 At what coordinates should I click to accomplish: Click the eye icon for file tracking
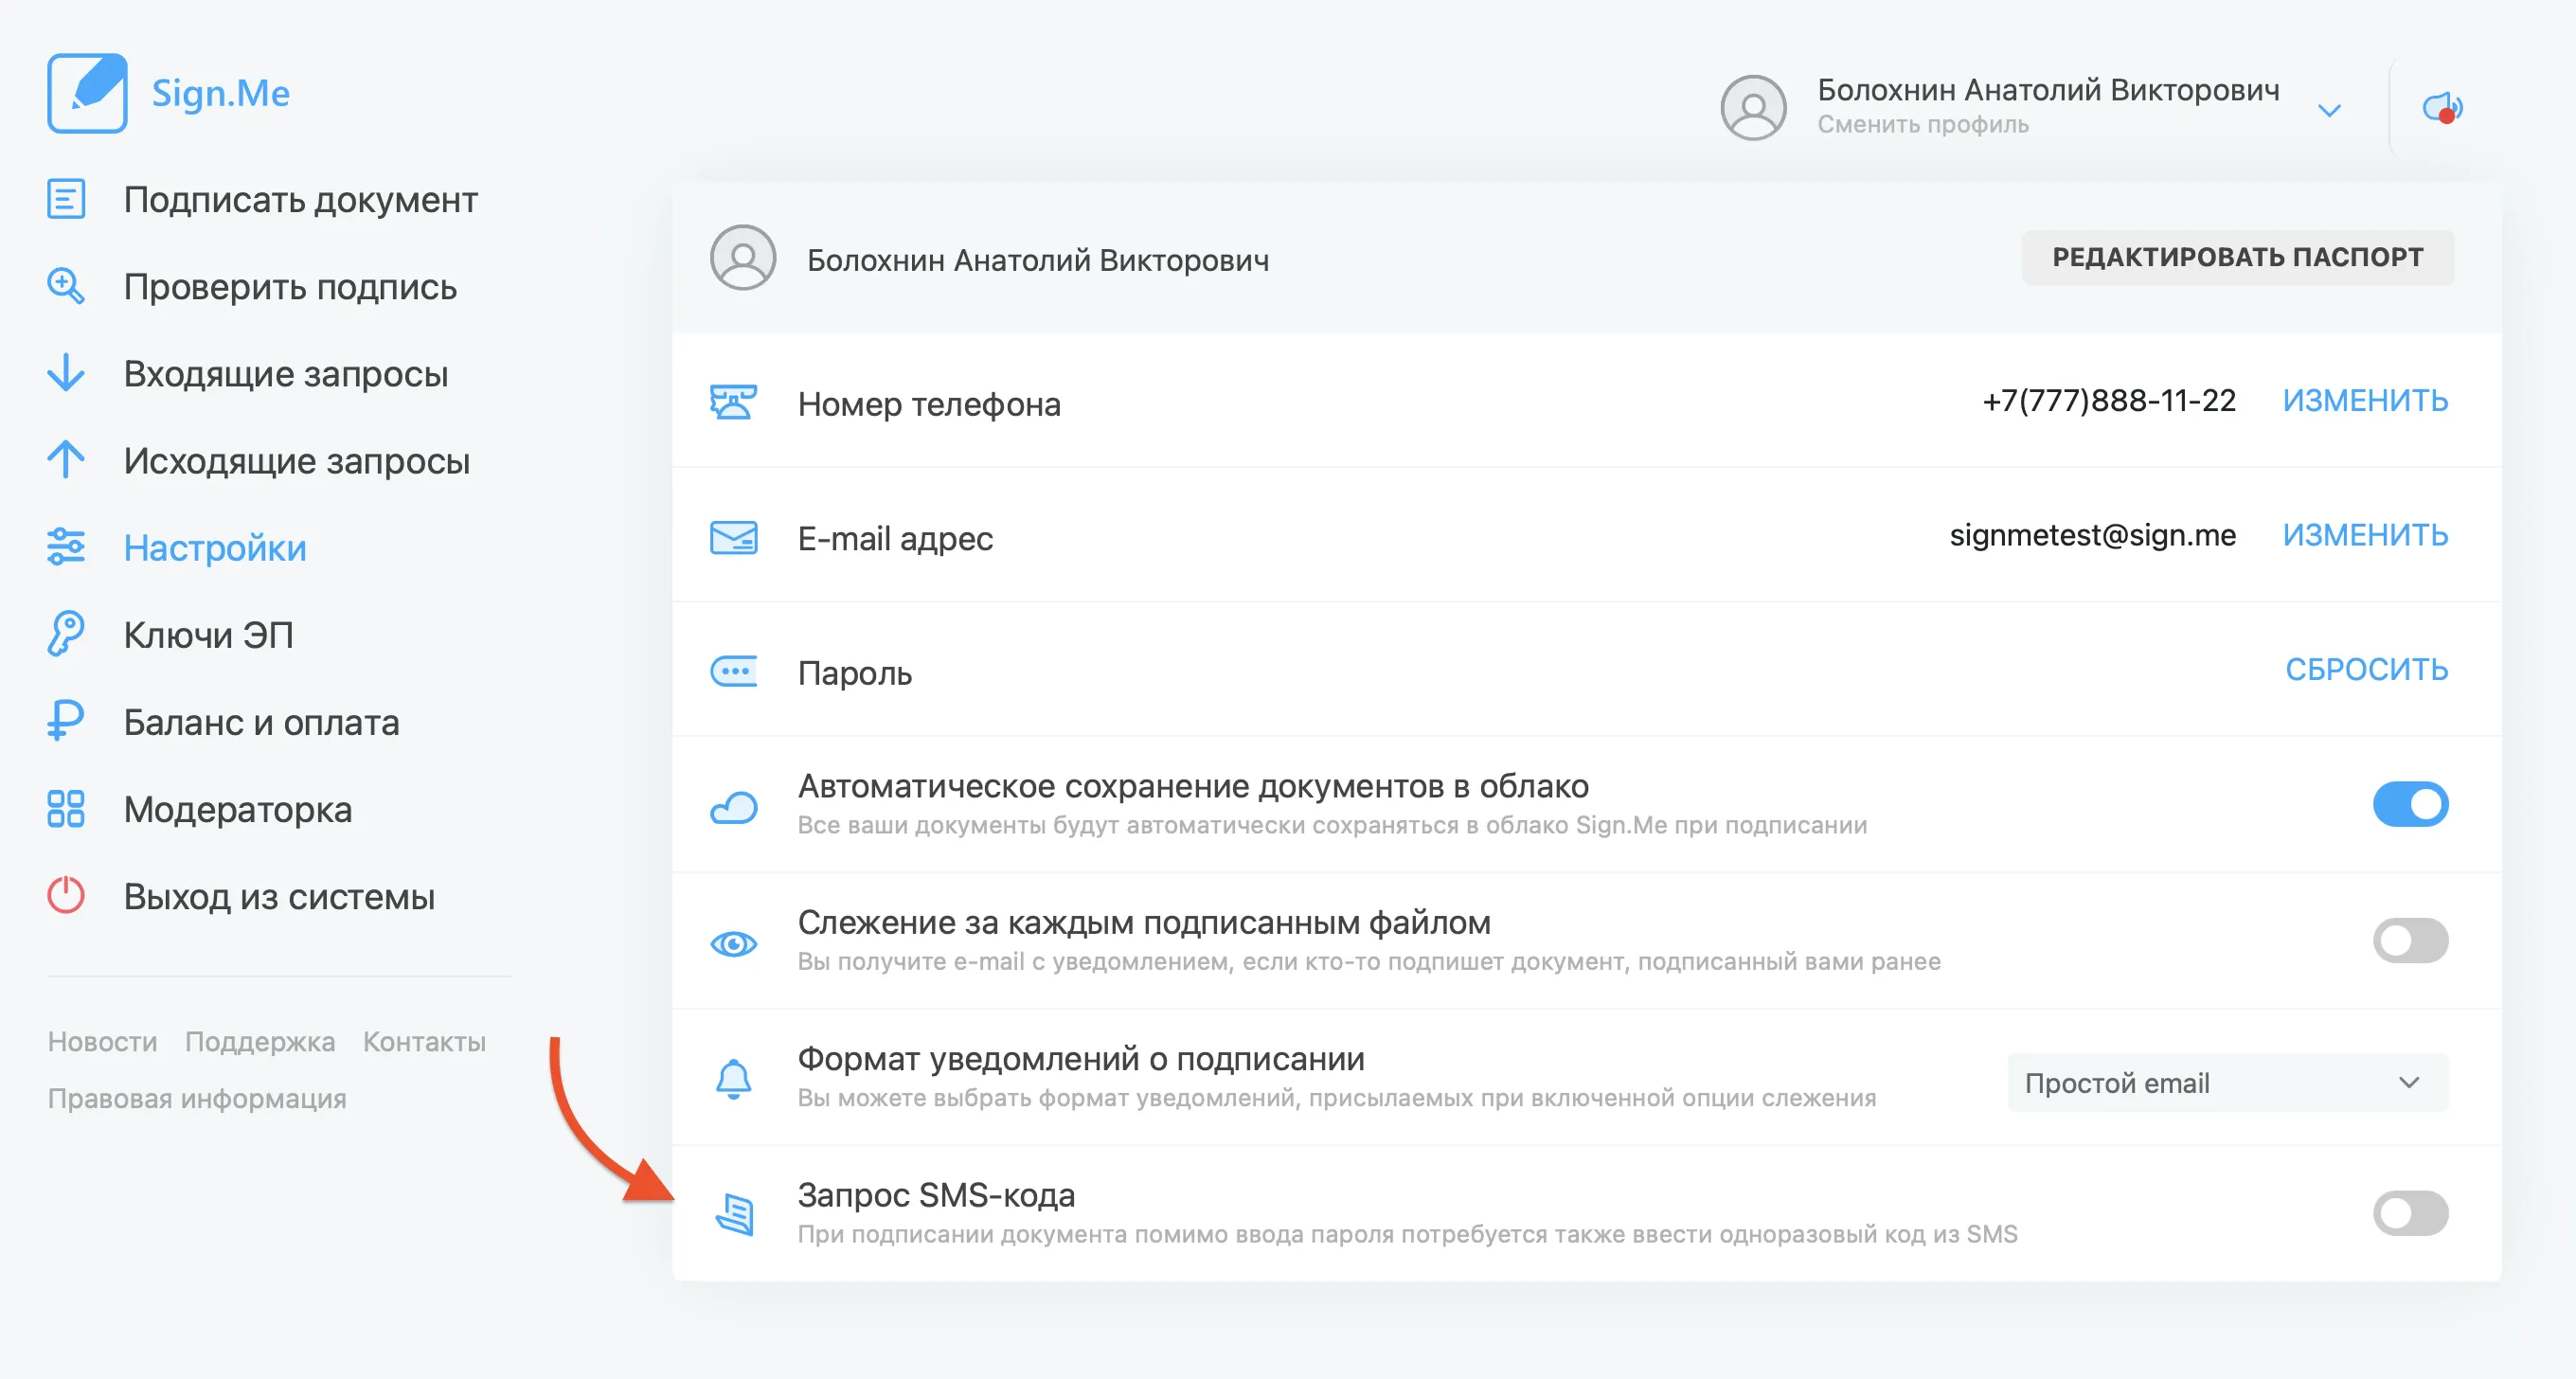[733, 943]
